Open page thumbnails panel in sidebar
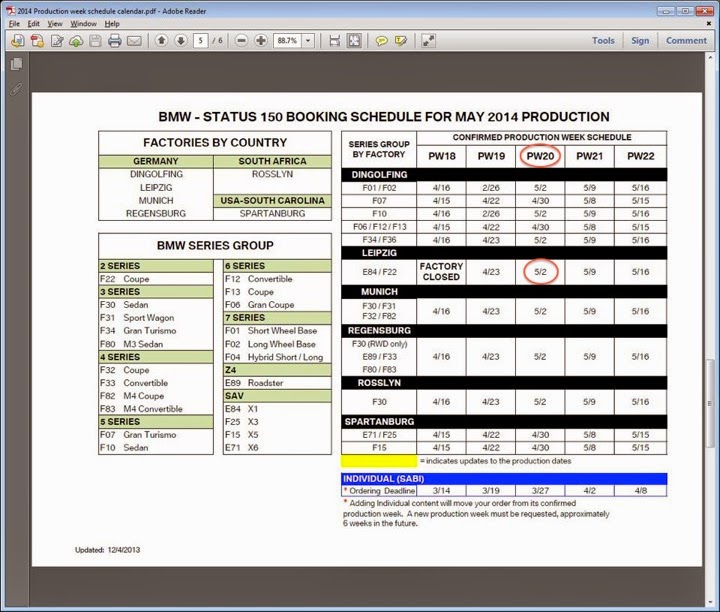The image size is (720, 612). 17,64
